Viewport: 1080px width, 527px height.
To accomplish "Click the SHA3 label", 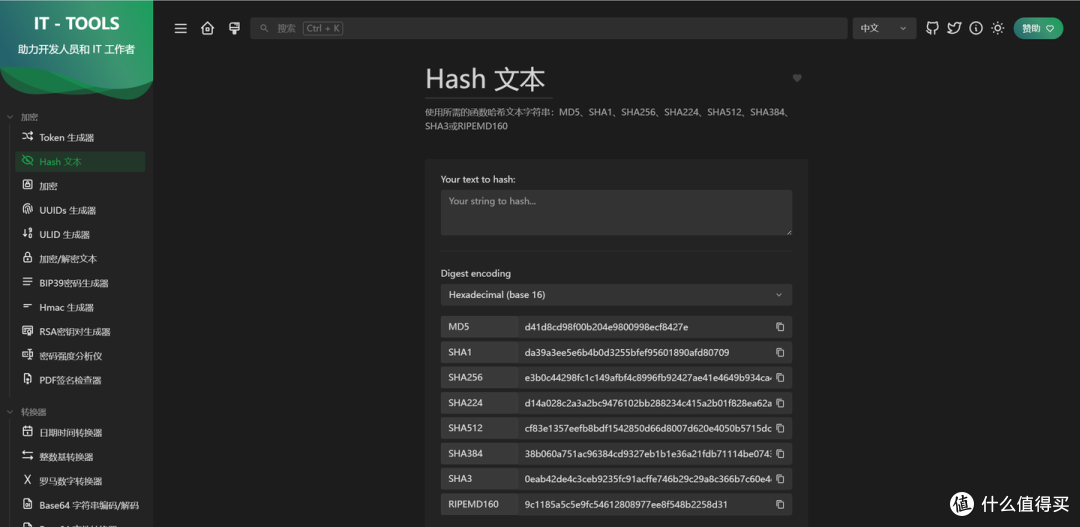I will 459,479.
